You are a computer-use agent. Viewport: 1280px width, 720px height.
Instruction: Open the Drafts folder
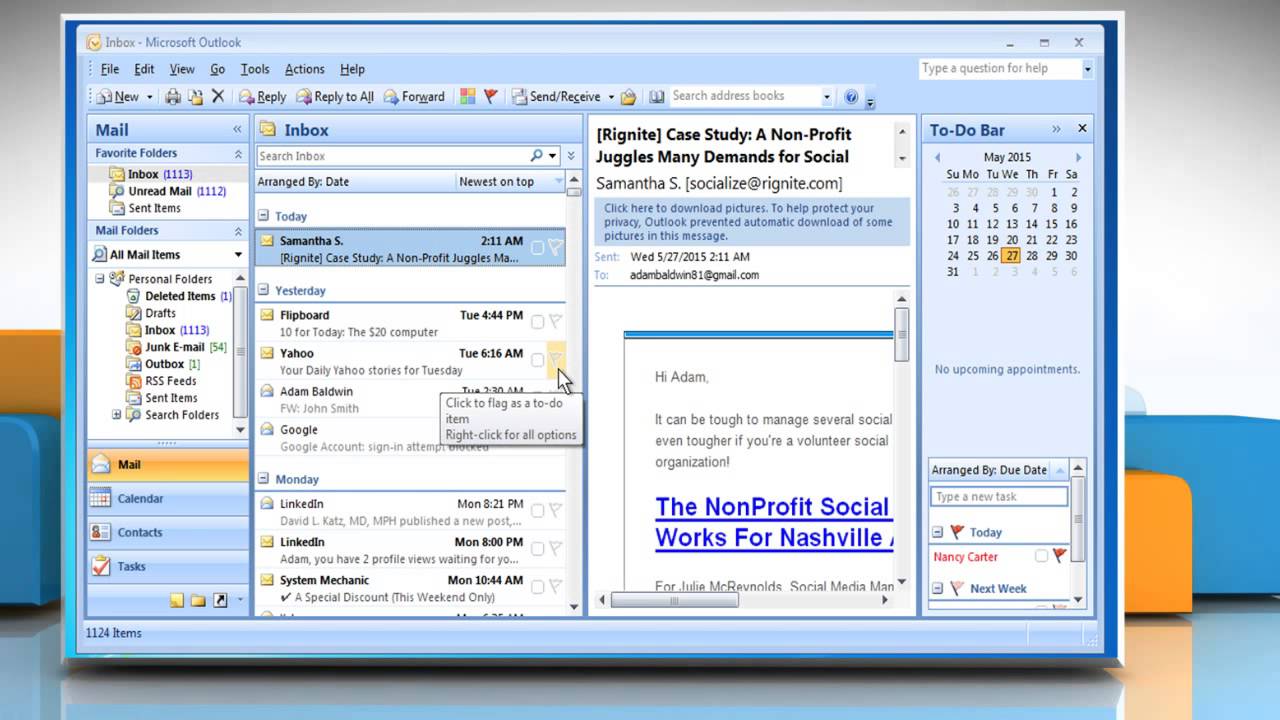coord(151,313)
